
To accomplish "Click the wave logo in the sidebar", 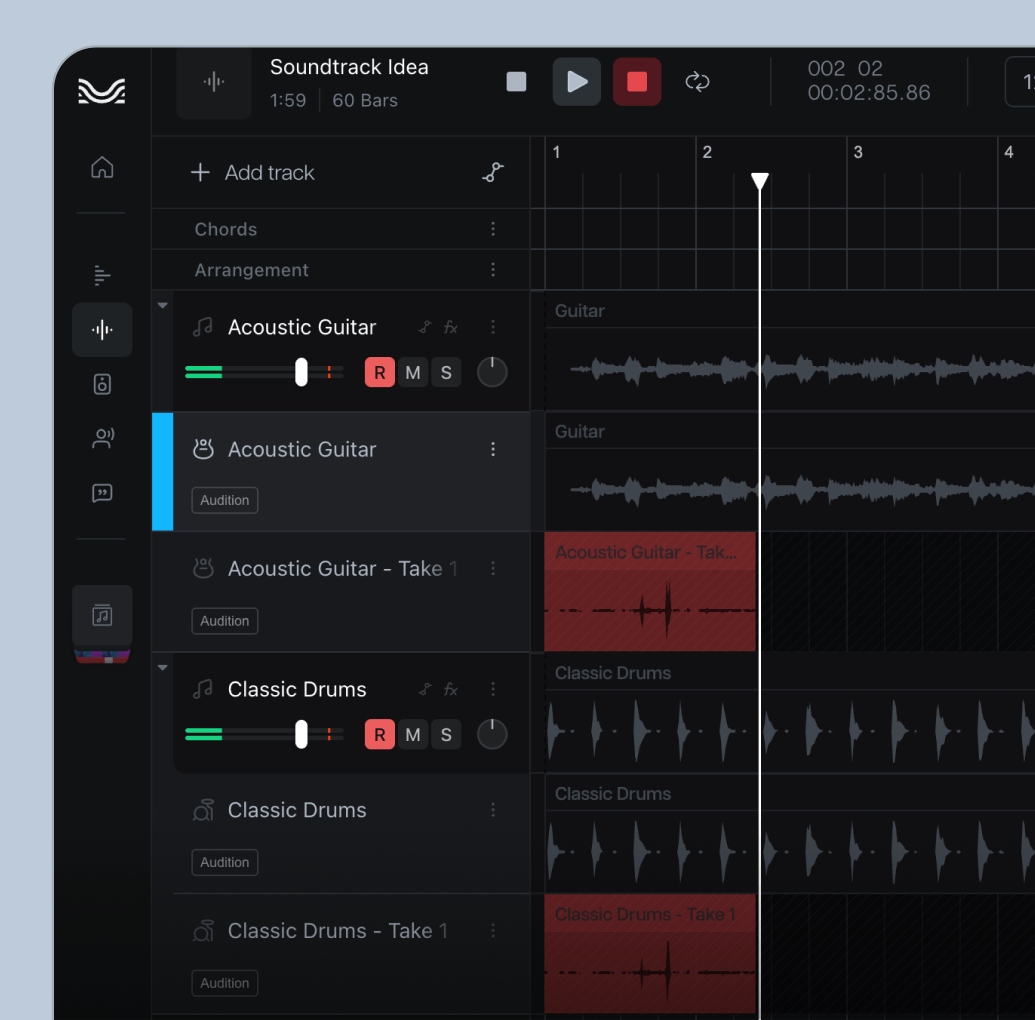I will [102, 90].
